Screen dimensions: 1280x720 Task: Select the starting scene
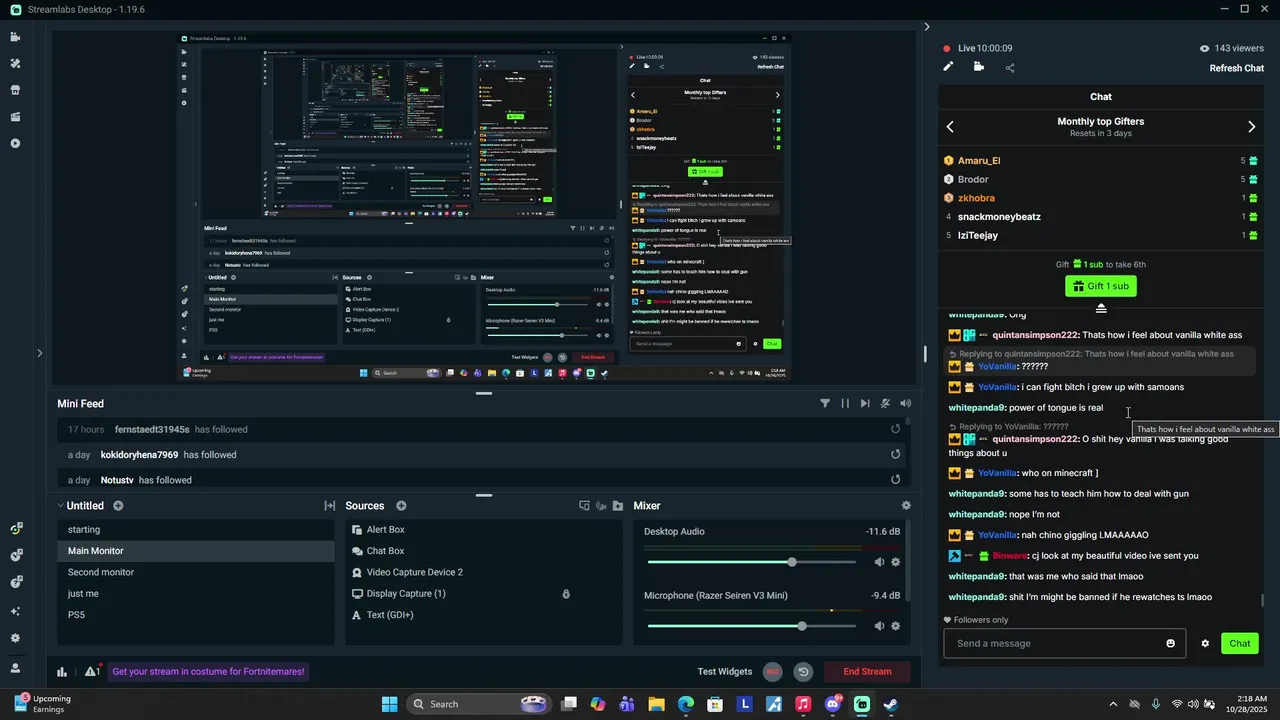(195, 530)
